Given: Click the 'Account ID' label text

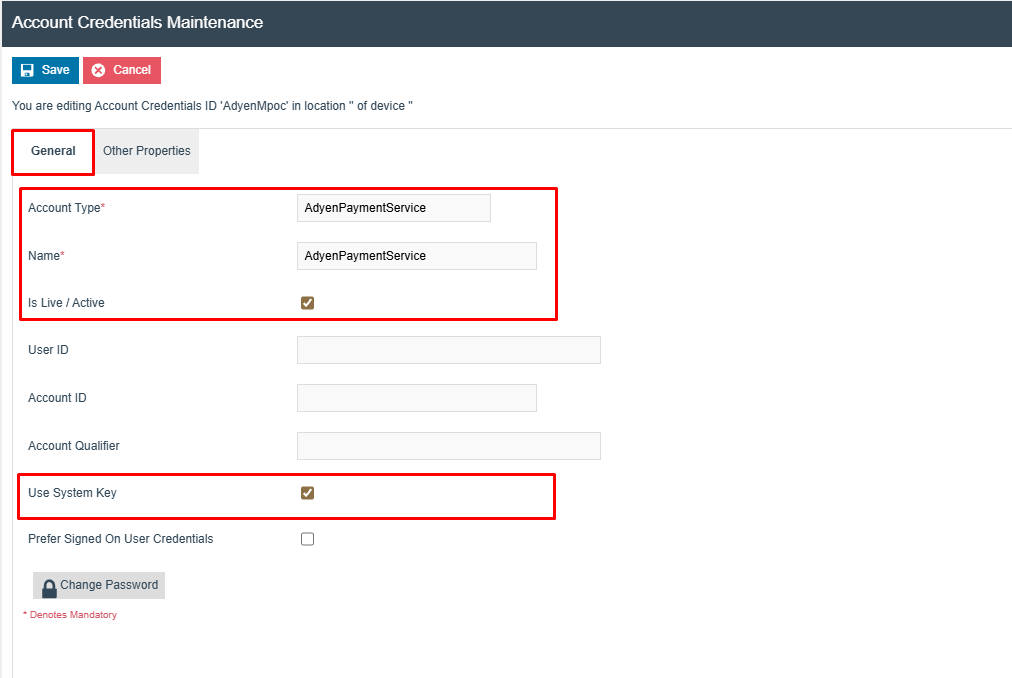Looking at the screenshot, I should pos(57,398).
